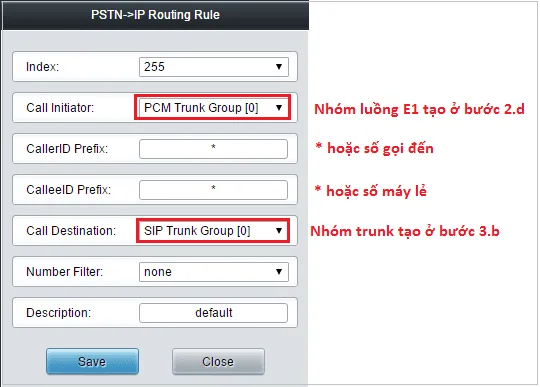Open the Call Initiator dropdown
This screenshot has height=387, width=540.
tap(214, 108)
